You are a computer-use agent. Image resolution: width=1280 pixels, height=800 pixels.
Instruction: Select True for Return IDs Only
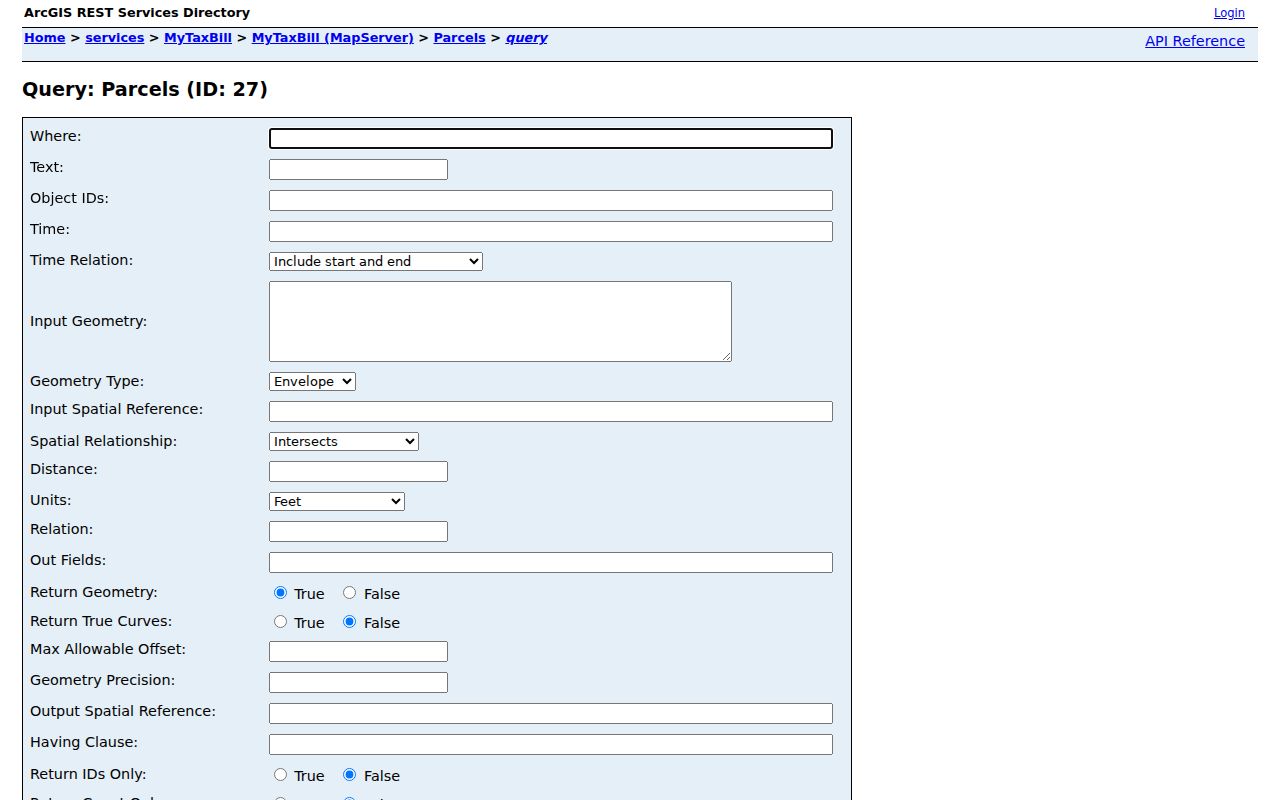click(280, 775)
